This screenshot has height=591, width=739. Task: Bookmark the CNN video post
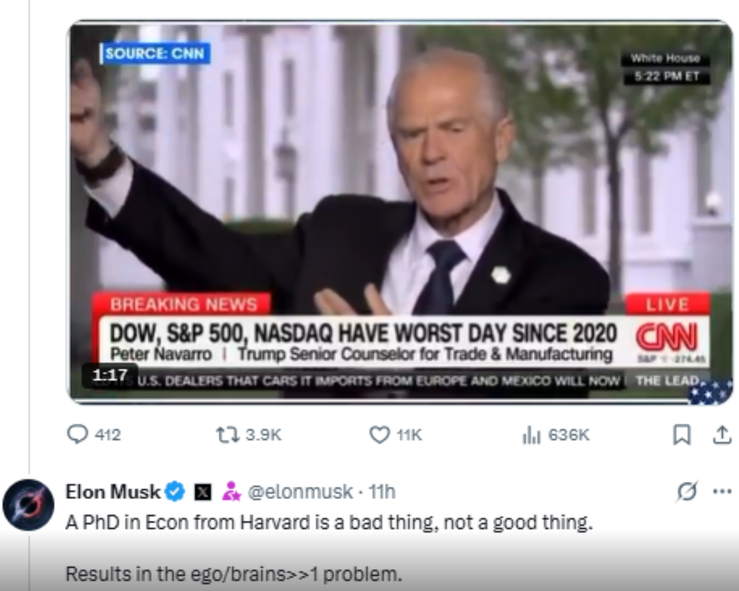click(682, 434)
